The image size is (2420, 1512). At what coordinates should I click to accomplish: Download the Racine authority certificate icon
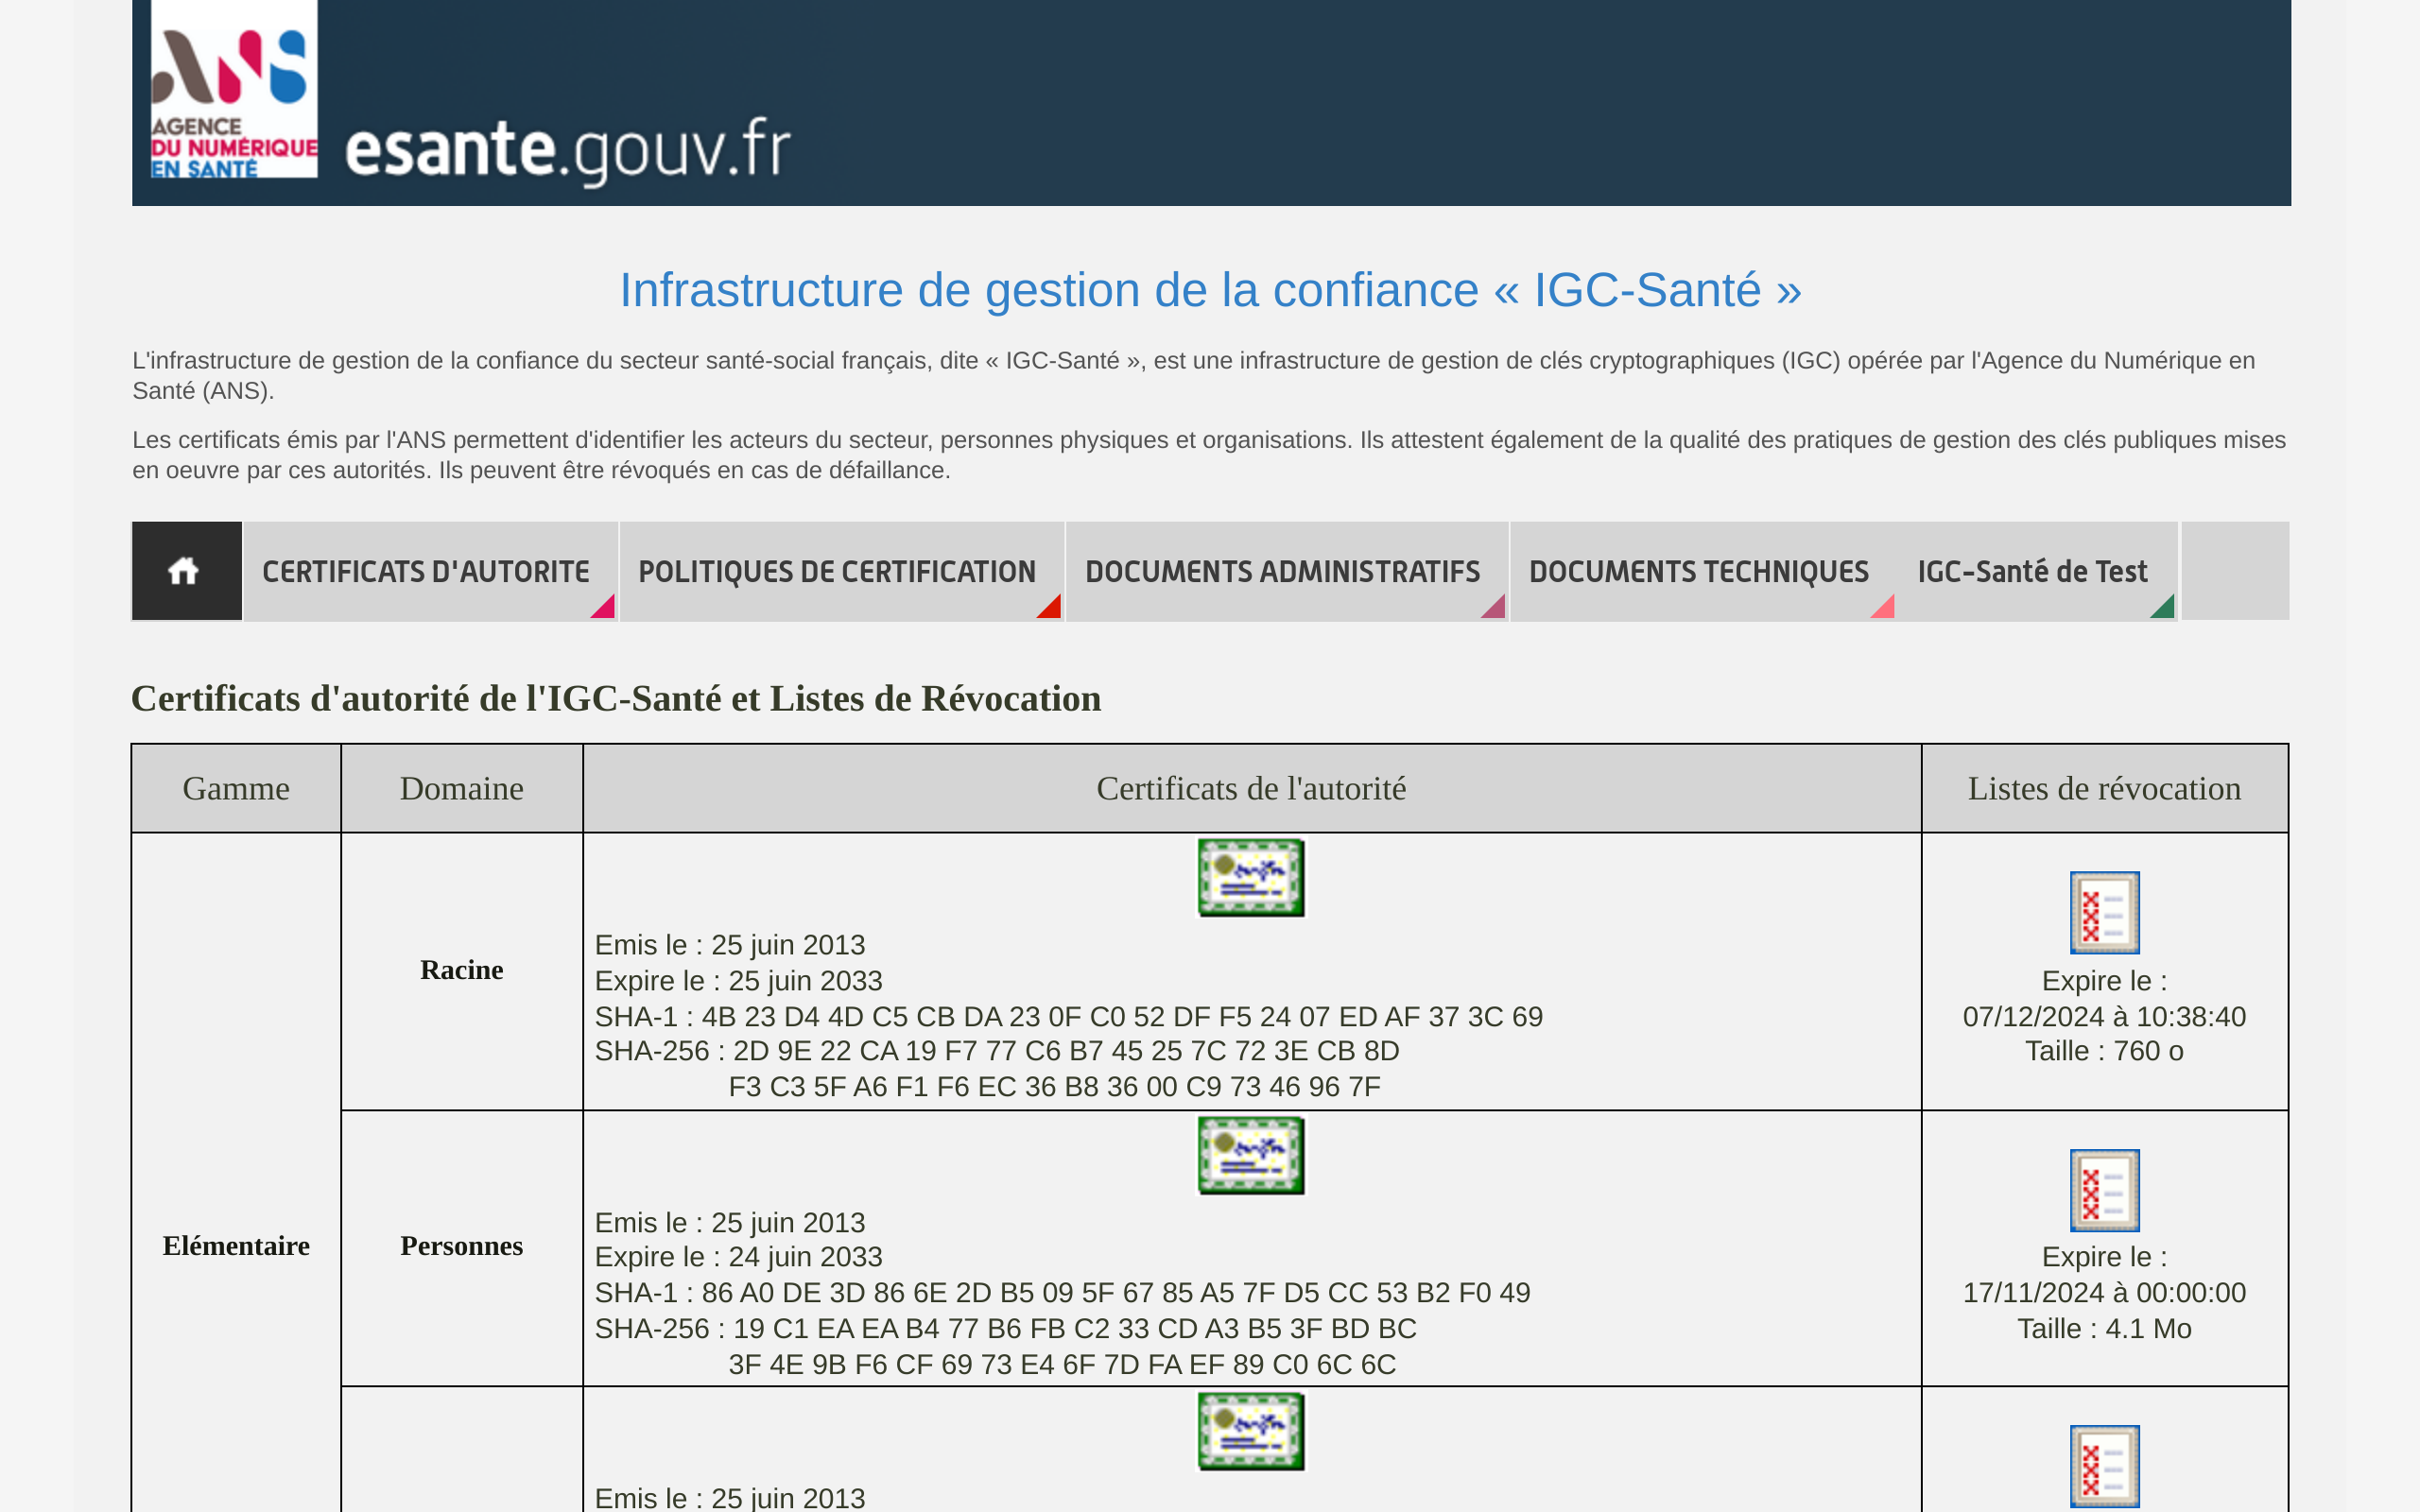pos(1251,877)
